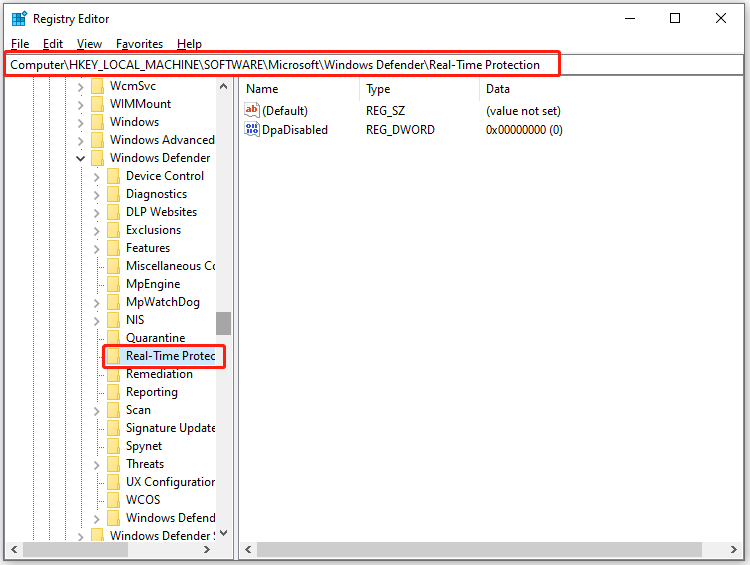
Task: Select the Windows Defender tree label
Action: [160, 158]
